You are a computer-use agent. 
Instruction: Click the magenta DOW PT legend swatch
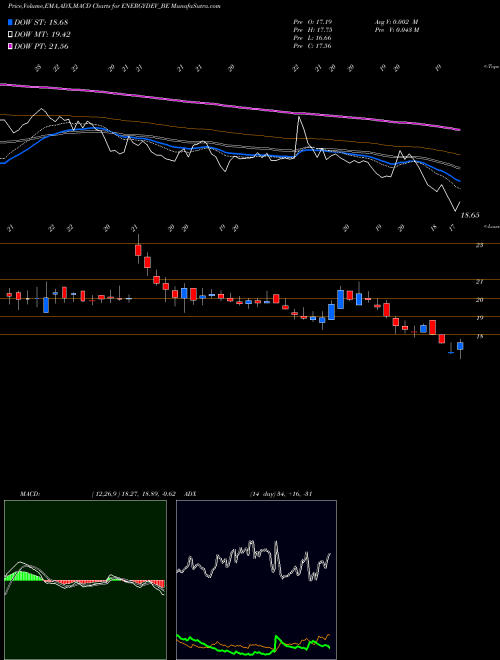pos(11,47)
